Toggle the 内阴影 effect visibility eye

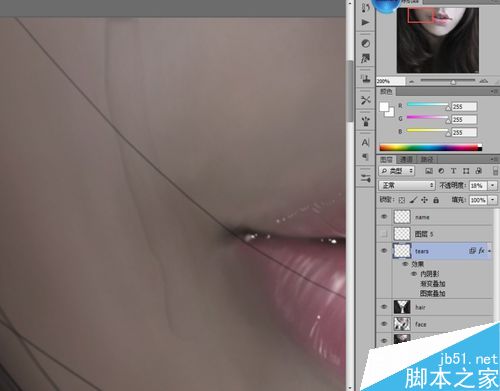(414, 274)
